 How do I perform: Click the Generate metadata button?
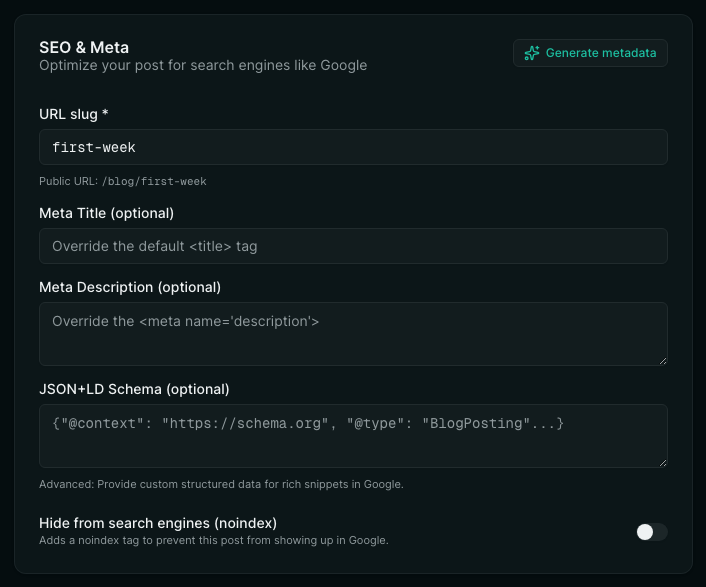click(590, 53)
